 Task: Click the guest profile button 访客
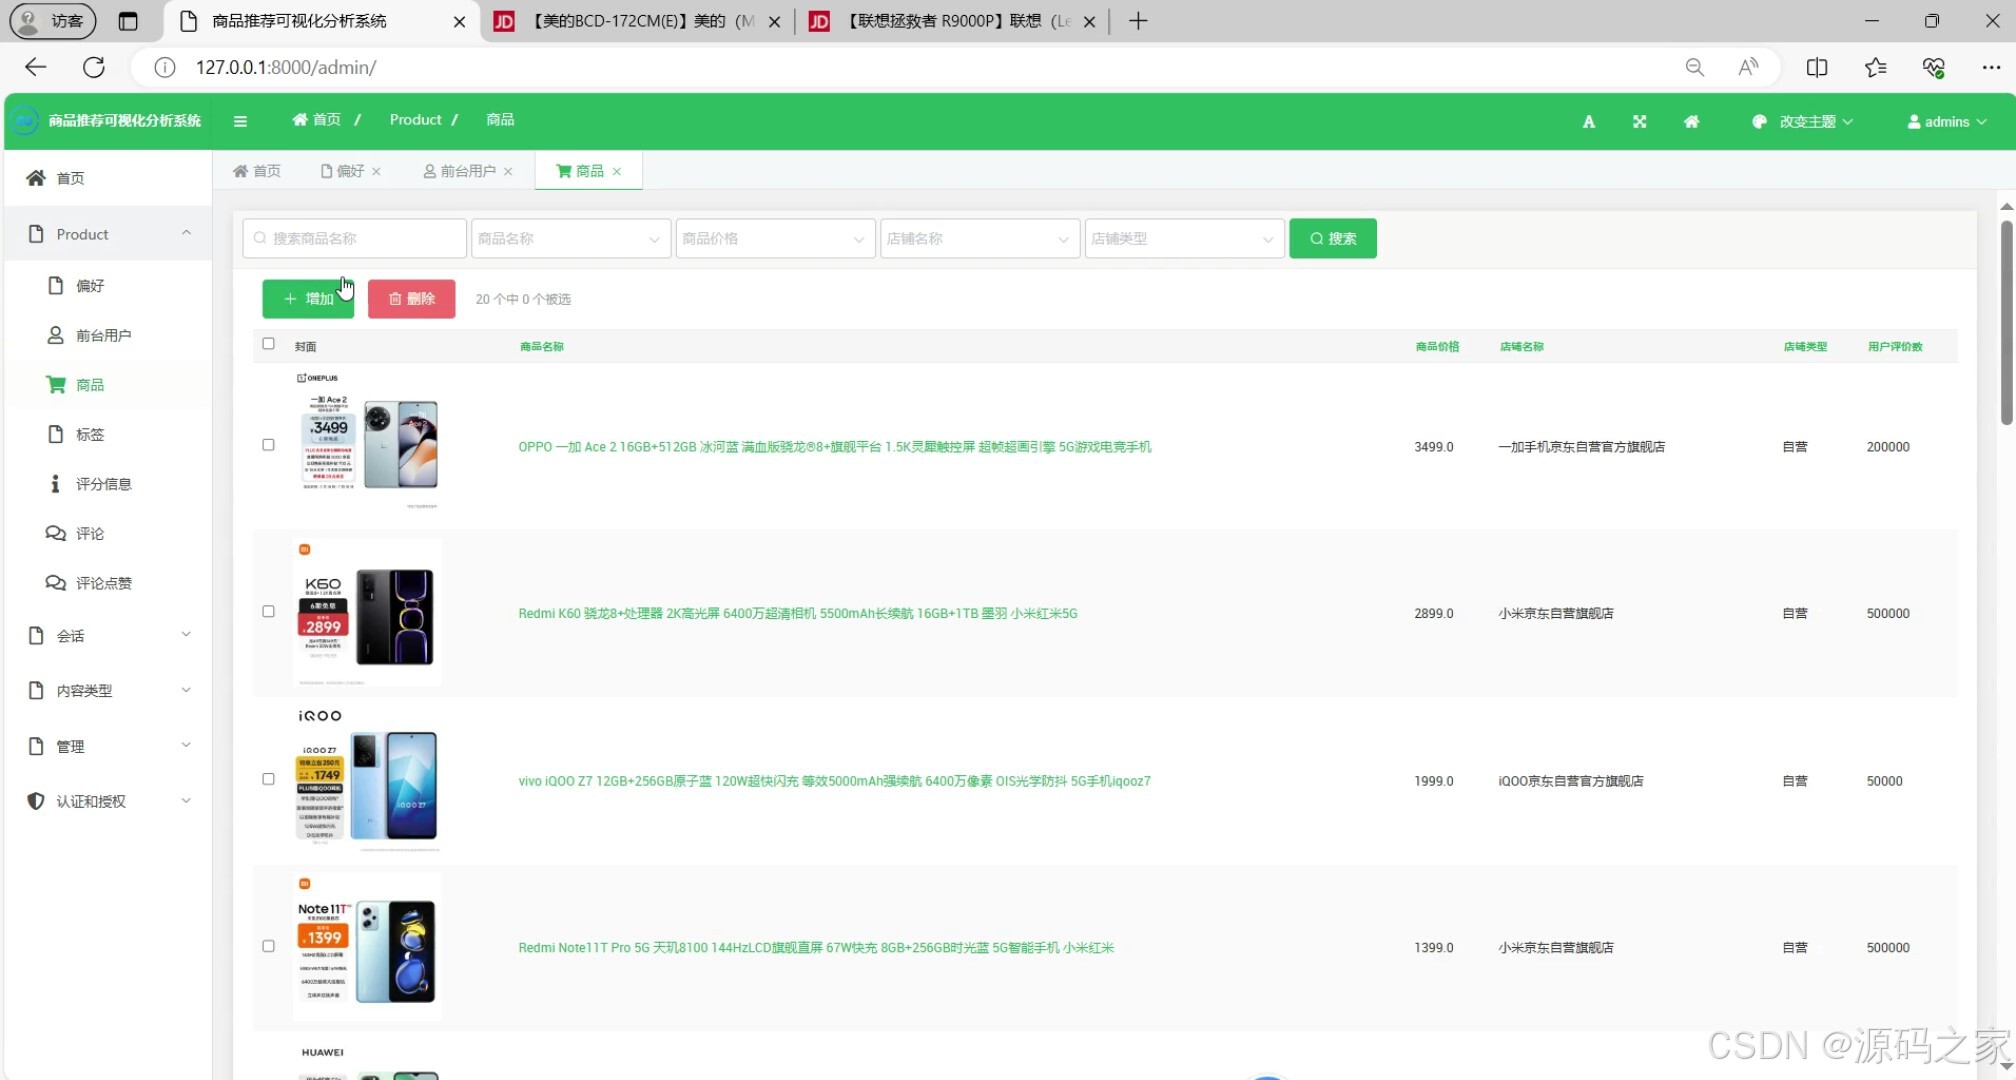click(x=53, y=21)
